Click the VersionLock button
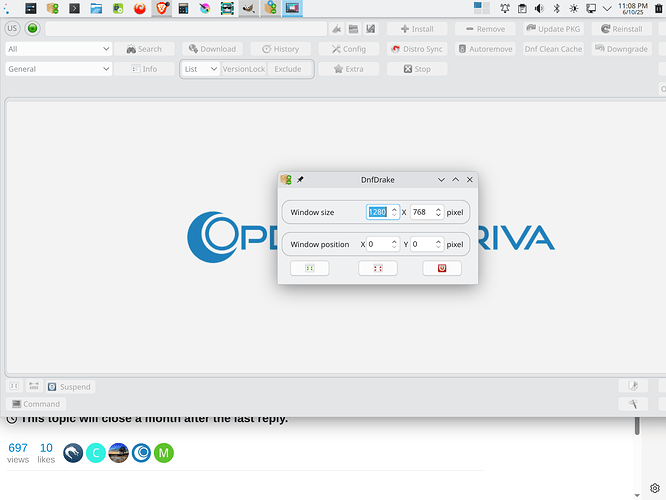The image size is (666, 500). [x=244, y=69]
